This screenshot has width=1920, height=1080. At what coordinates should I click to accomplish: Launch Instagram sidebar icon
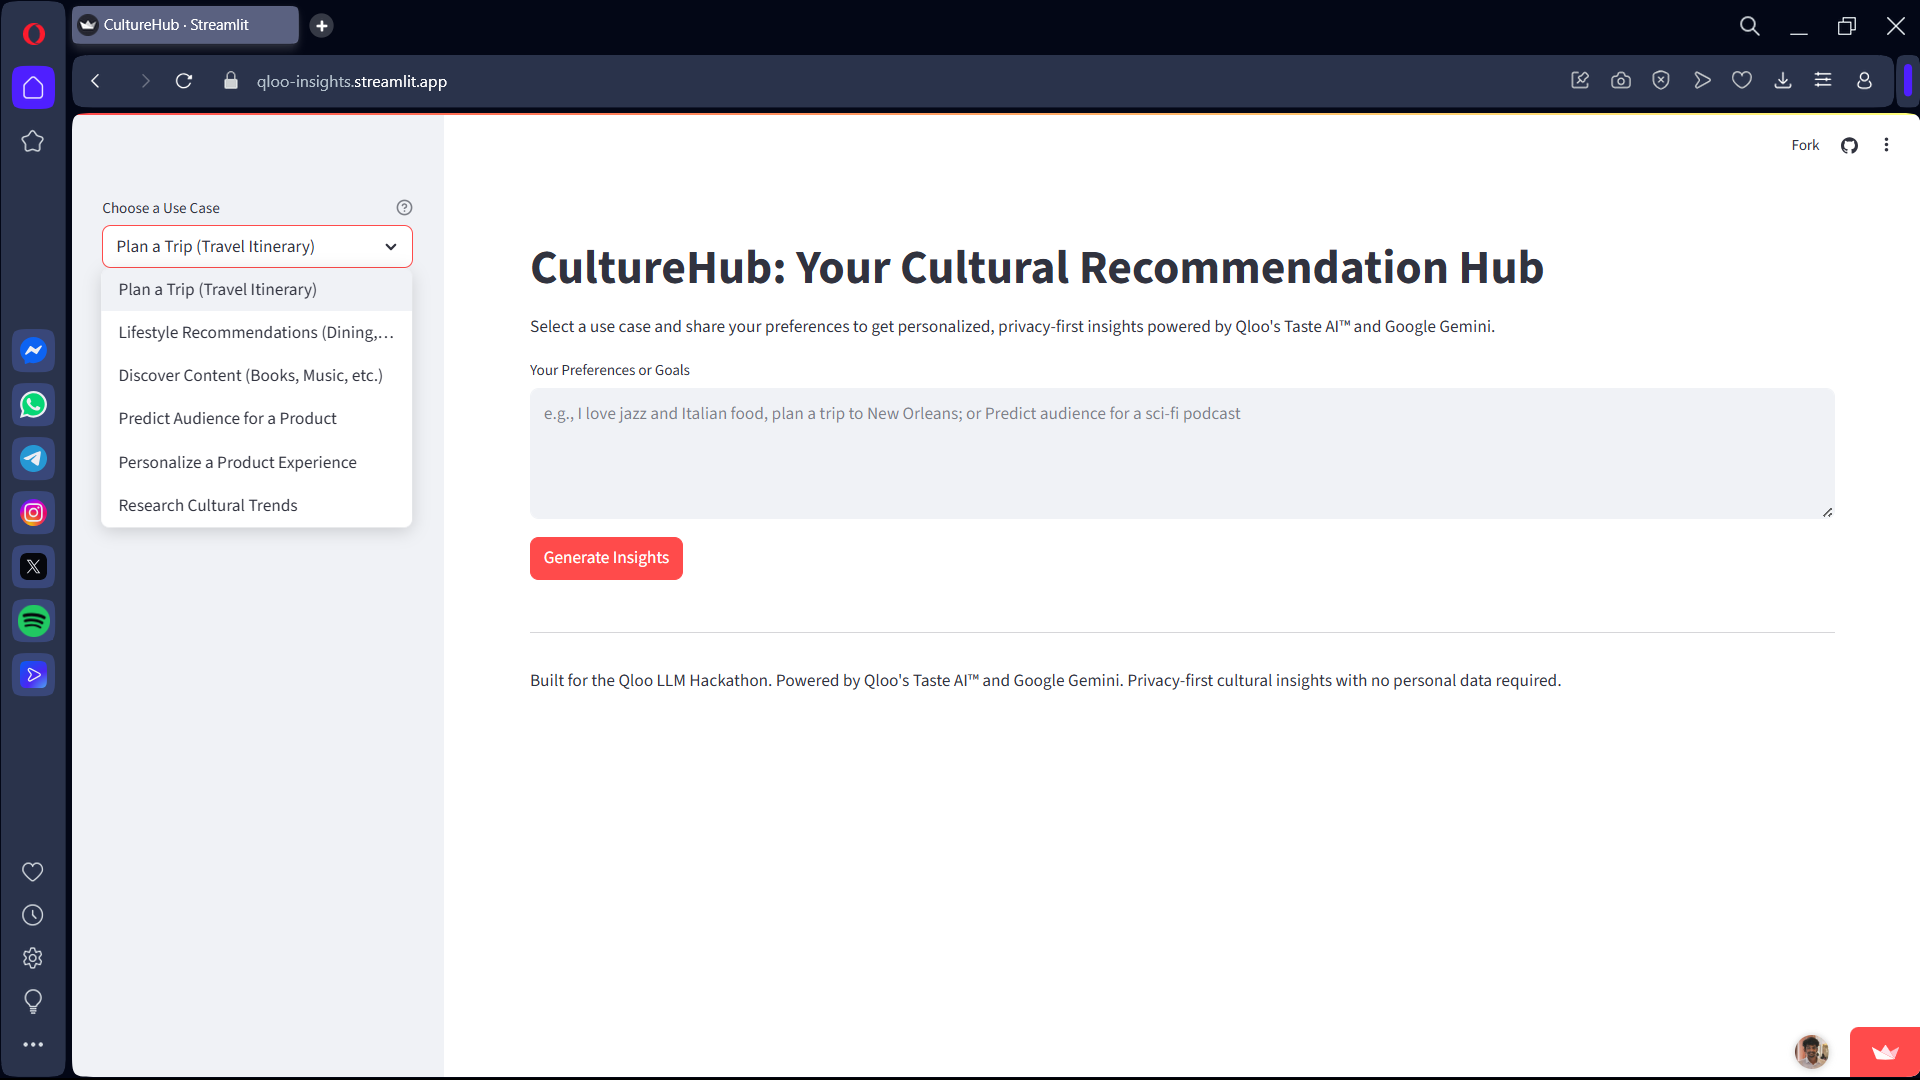click(33, 513)
